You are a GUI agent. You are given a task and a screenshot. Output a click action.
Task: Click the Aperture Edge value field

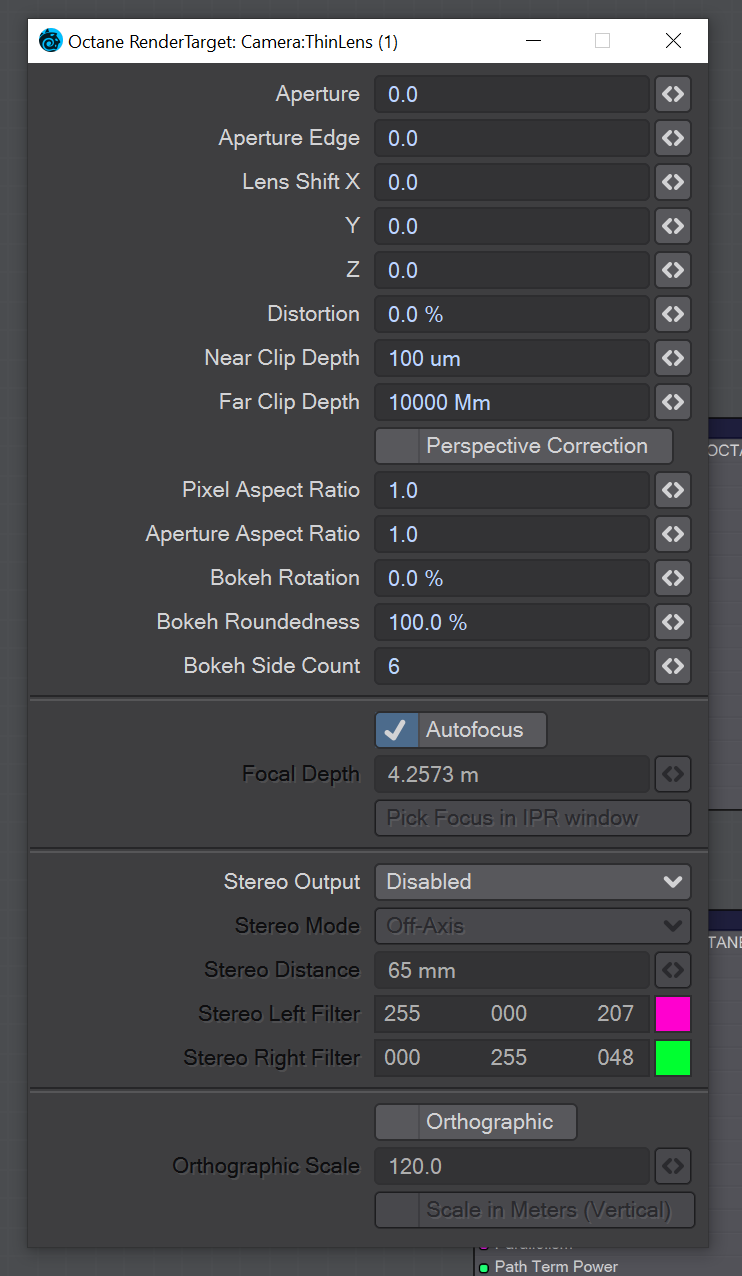point(512,138)
